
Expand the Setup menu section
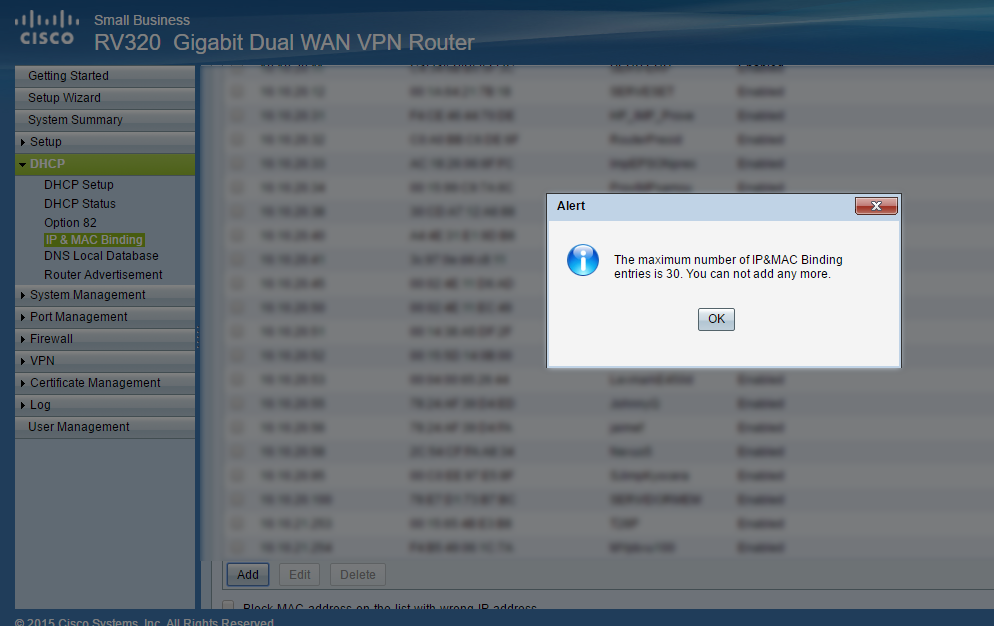[x=23, y=142]
